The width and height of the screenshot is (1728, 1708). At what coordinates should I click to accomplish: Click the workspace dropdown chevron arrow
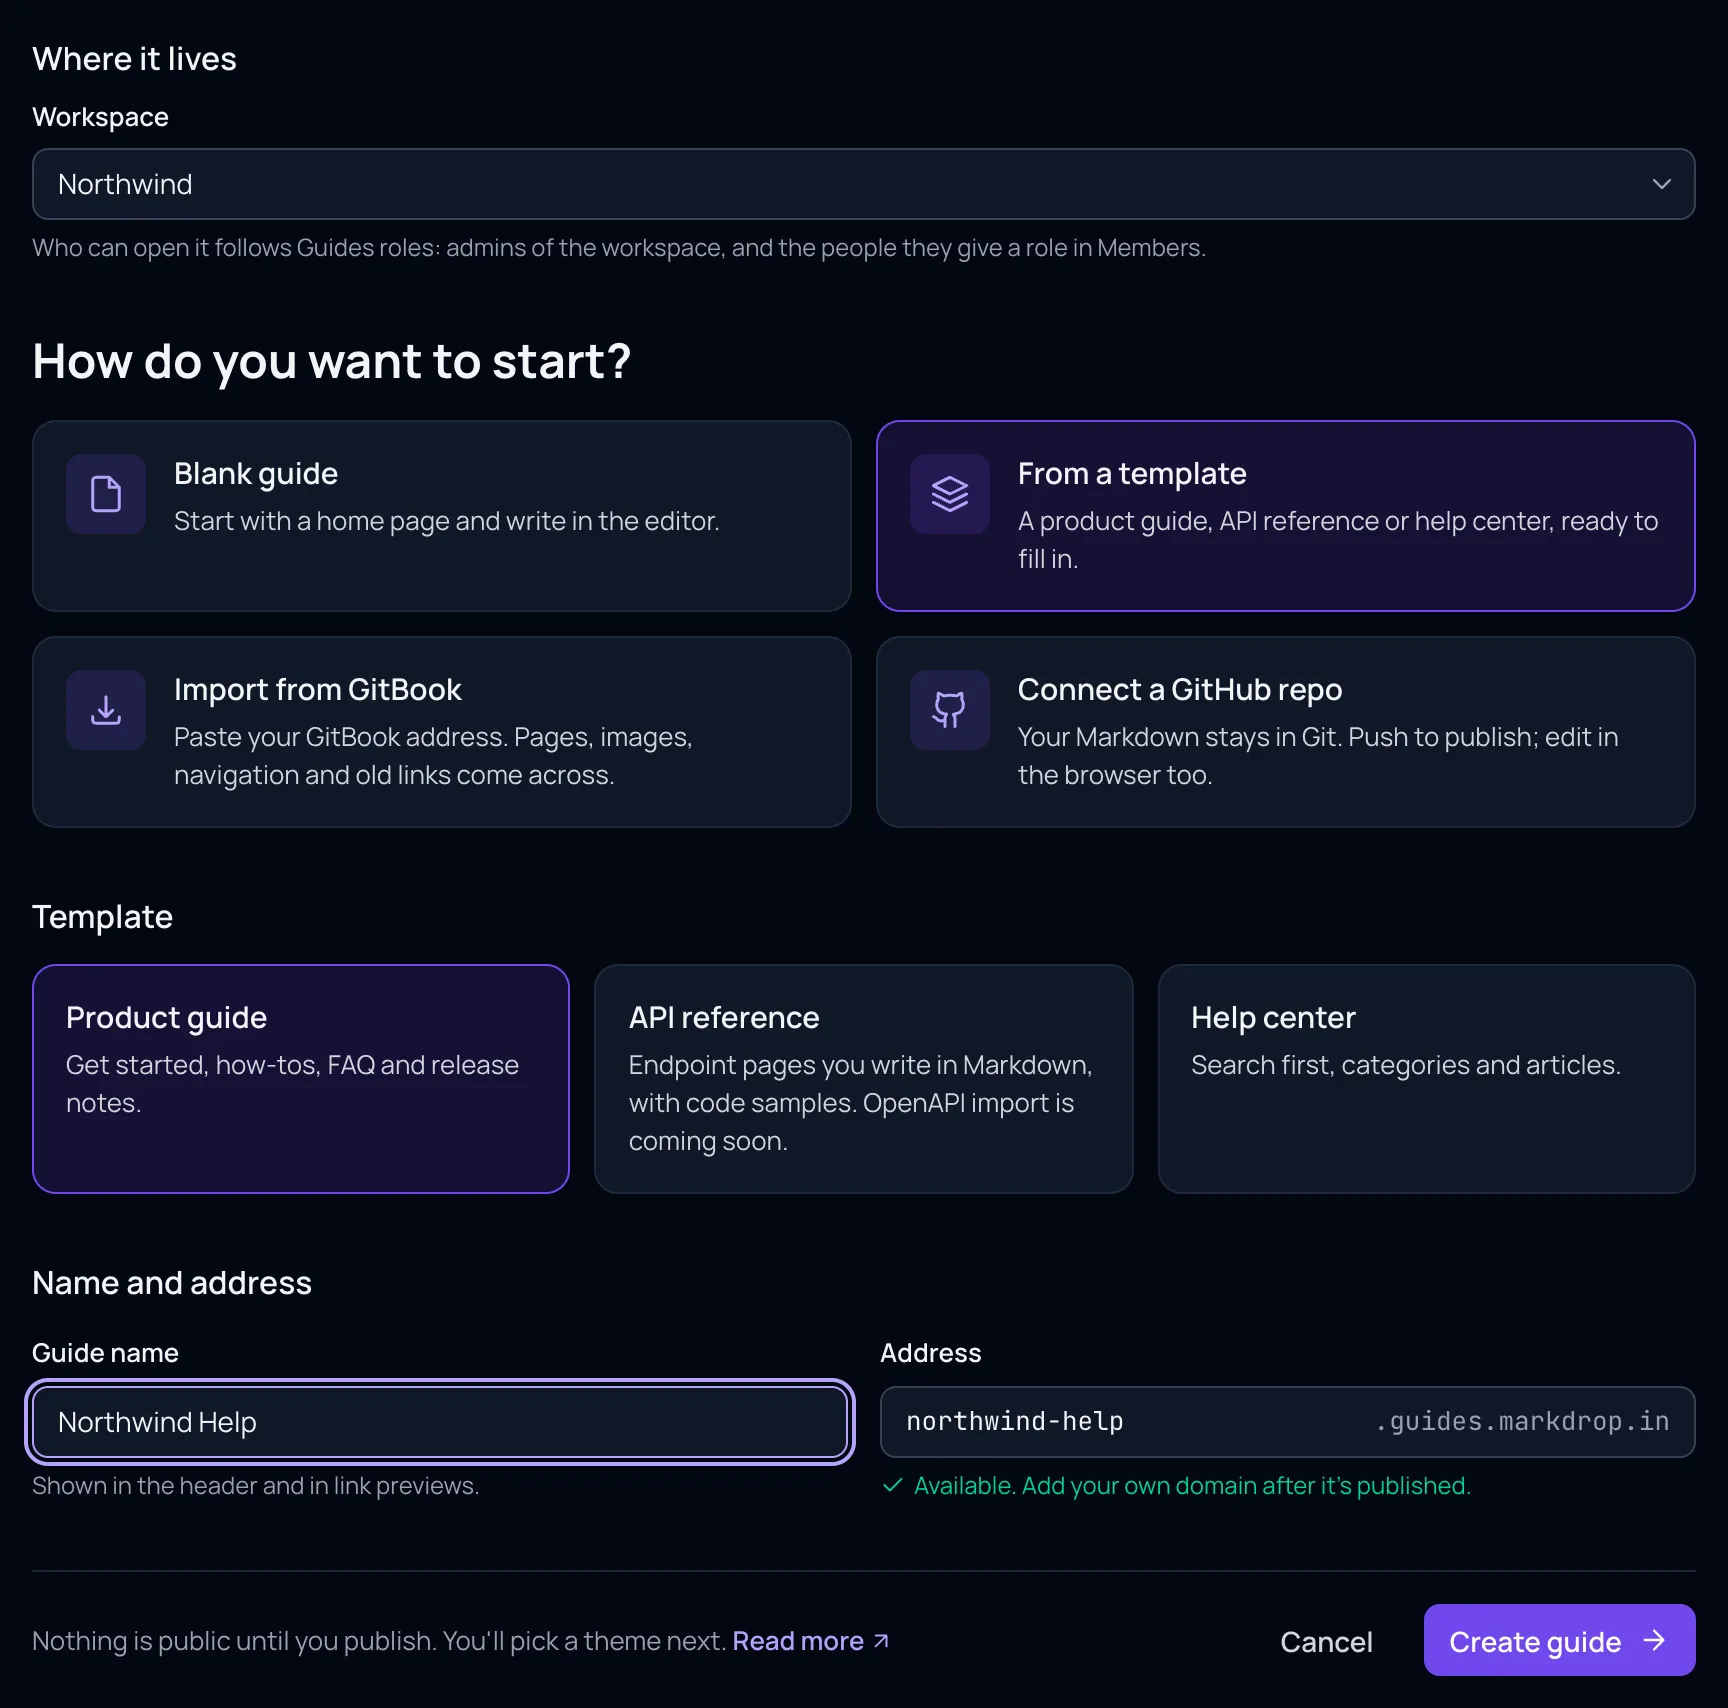[x=1662, y=184]
